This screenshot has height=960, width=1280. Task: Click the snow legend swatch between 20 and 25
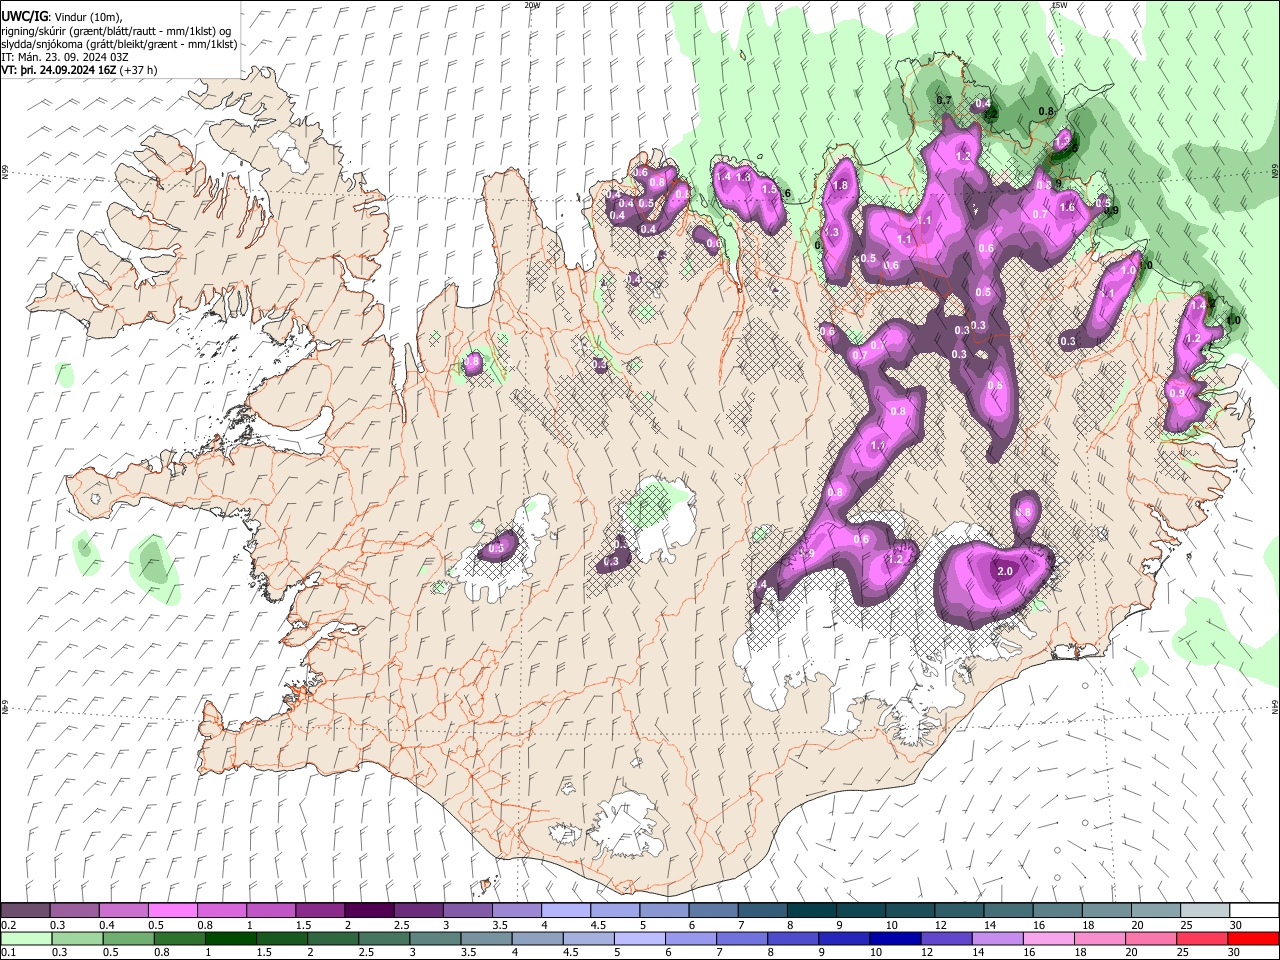point(1156,910)
